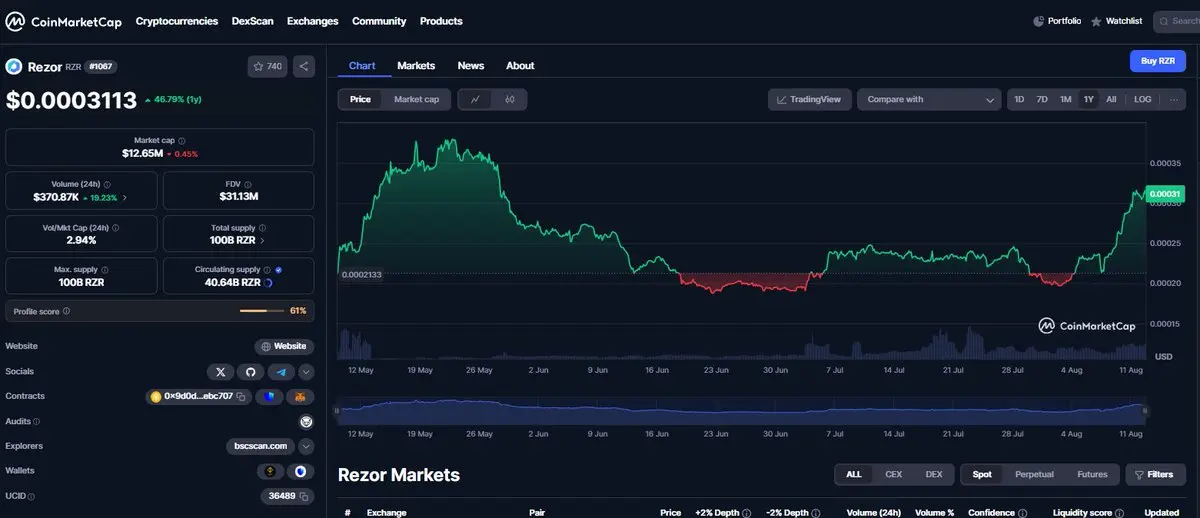The width and height of the screenshot is (1200, 518).
Task: Click the Profile score info icon
Action: (x=67, y=311)
